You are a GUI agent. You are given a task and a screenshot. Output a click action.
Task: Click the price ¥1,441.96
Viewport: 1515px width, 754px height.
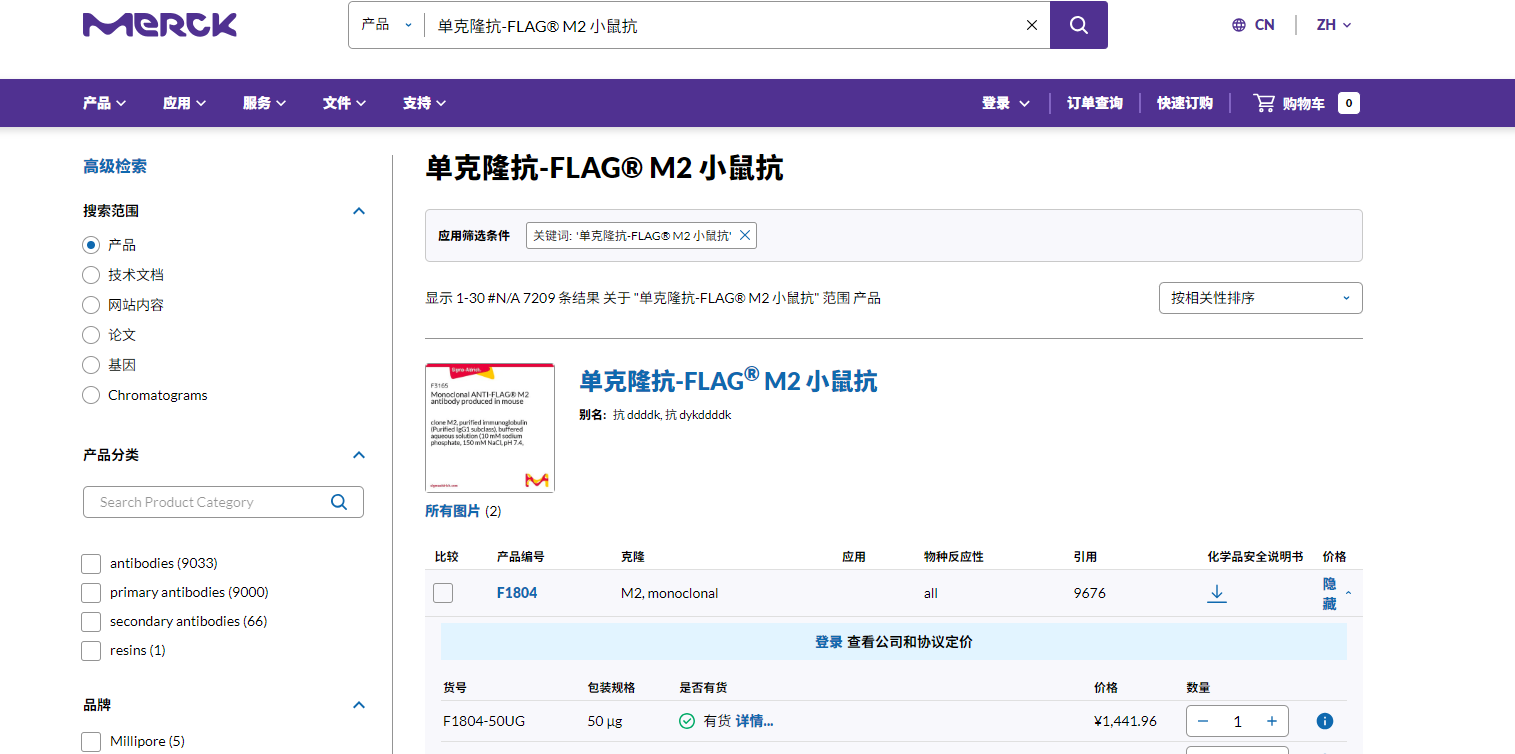1126,721
